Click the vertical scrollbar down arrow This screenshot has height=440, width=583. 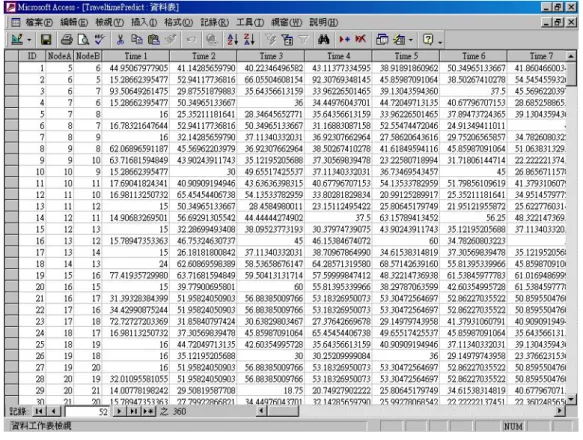(571, 399)
